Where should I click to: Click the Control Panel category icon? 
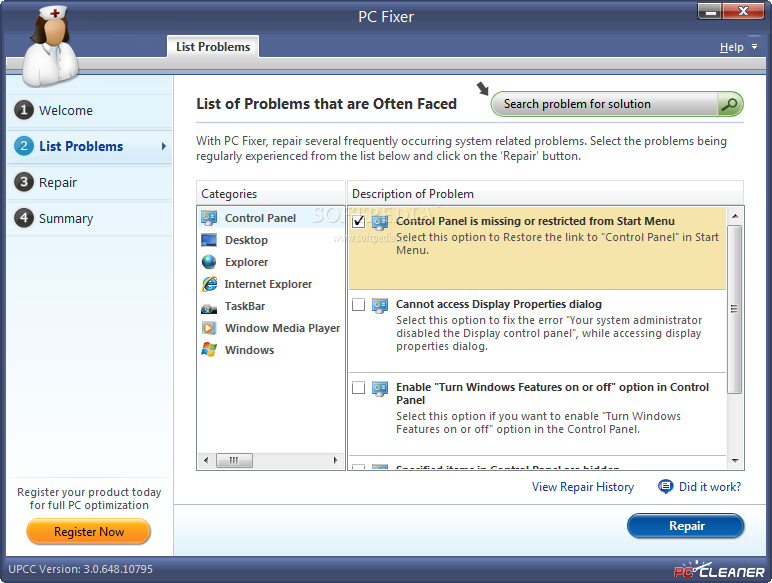pyautogui.click(x=209, y=218)
